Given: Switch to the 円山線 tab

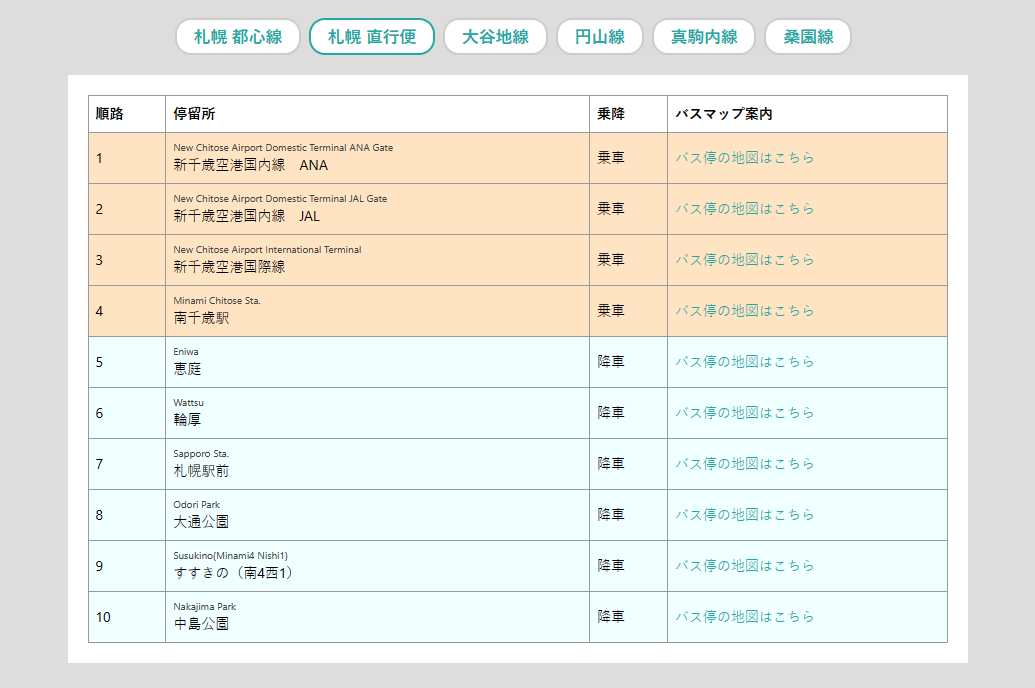Looking at the screenshot, I should (599, 36).
